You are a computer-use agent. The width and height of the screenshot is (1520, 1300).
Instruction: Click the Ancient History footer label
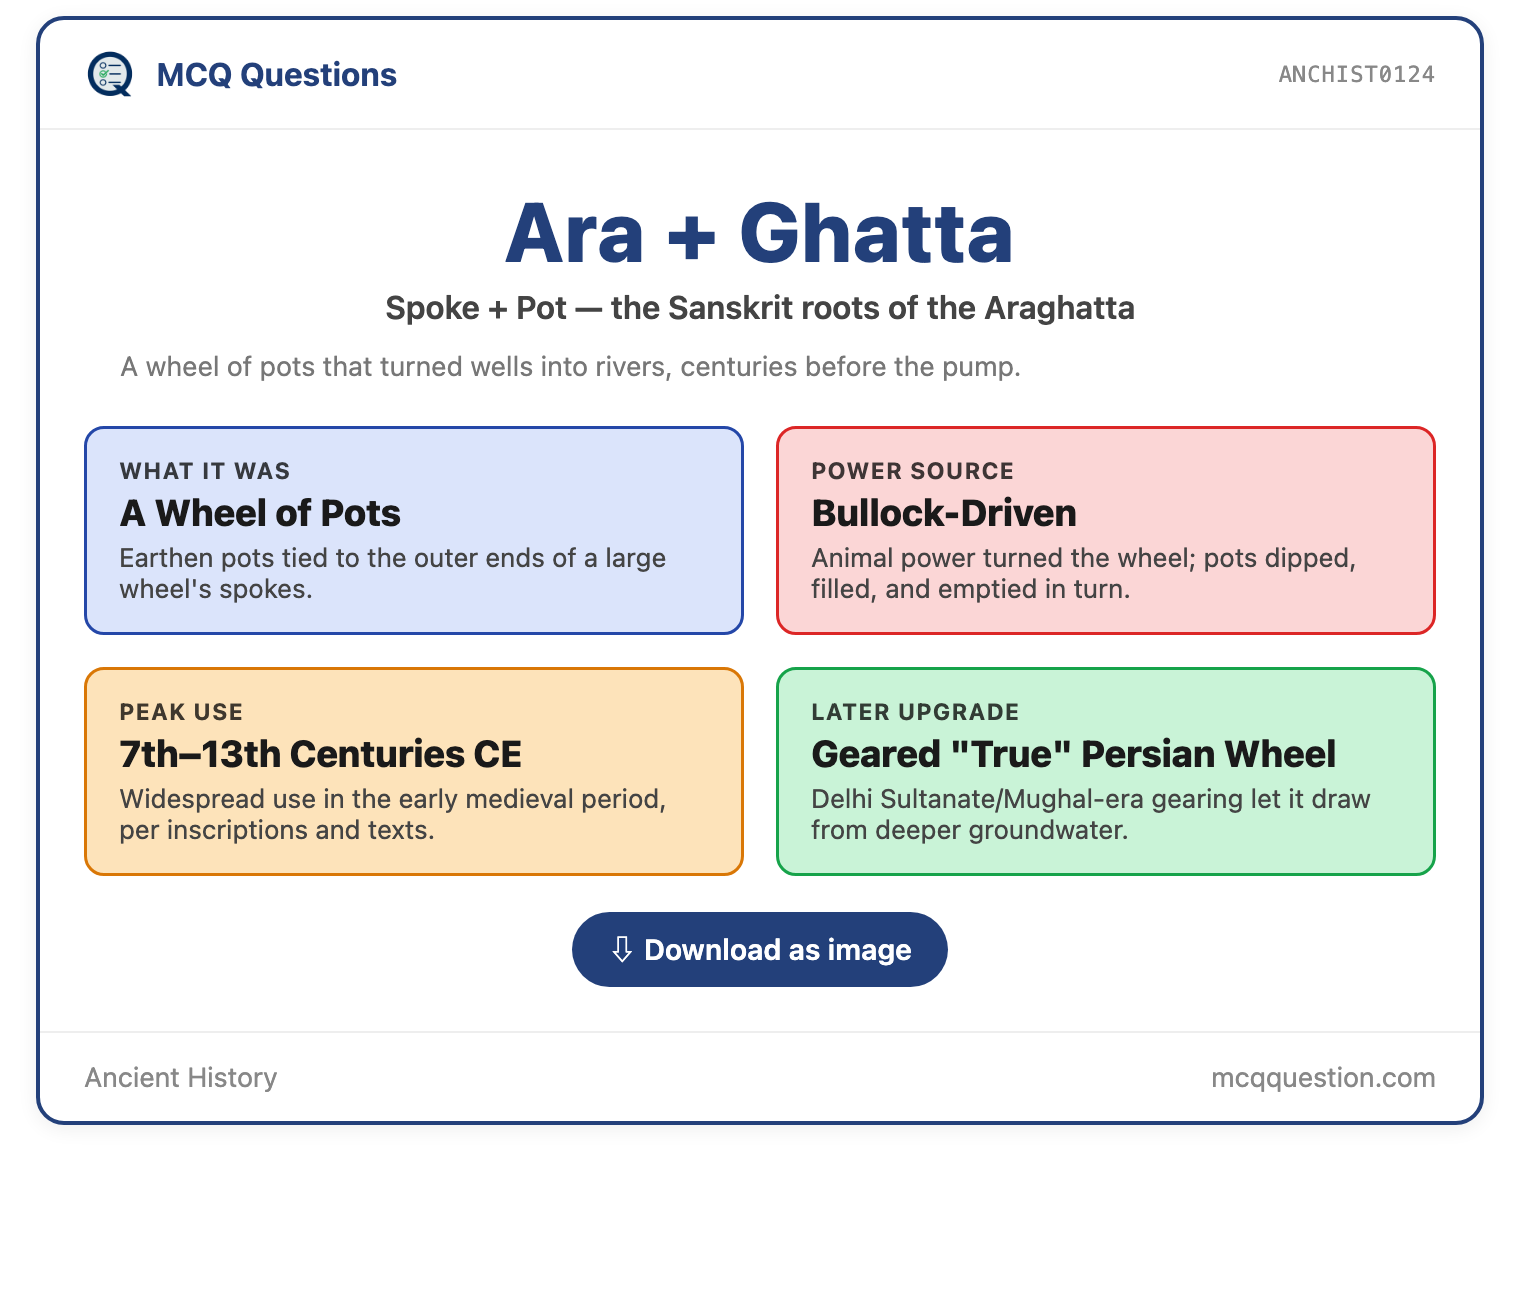tap(181, 1077)
